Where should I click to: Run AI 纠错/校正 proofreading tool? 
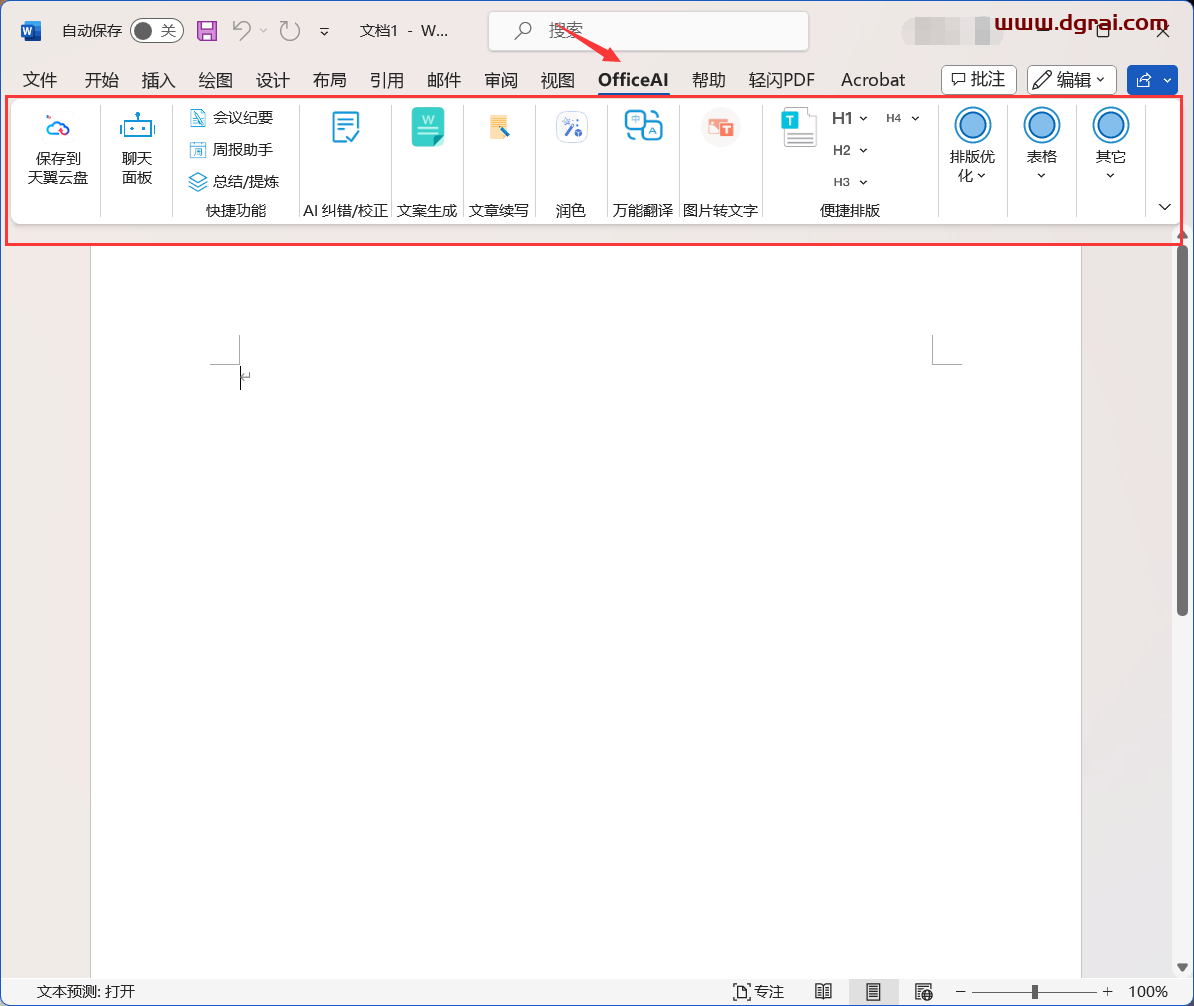point(346,127)
